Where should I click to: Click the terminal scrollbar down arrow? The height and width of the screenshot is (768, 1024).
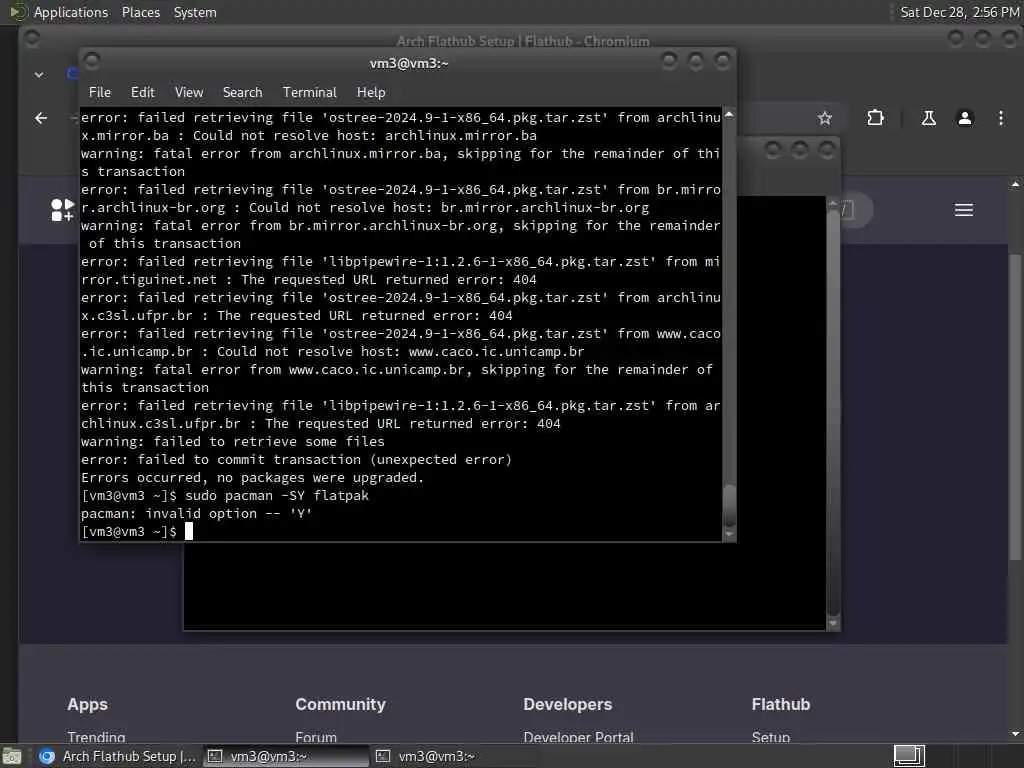point(729,534)
